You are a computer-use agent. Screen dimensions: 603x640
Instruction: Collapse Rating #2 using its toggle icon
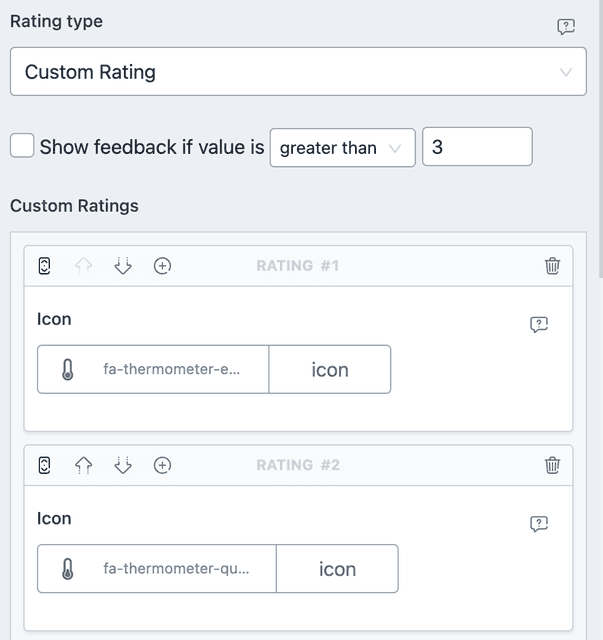click(44, 465)
